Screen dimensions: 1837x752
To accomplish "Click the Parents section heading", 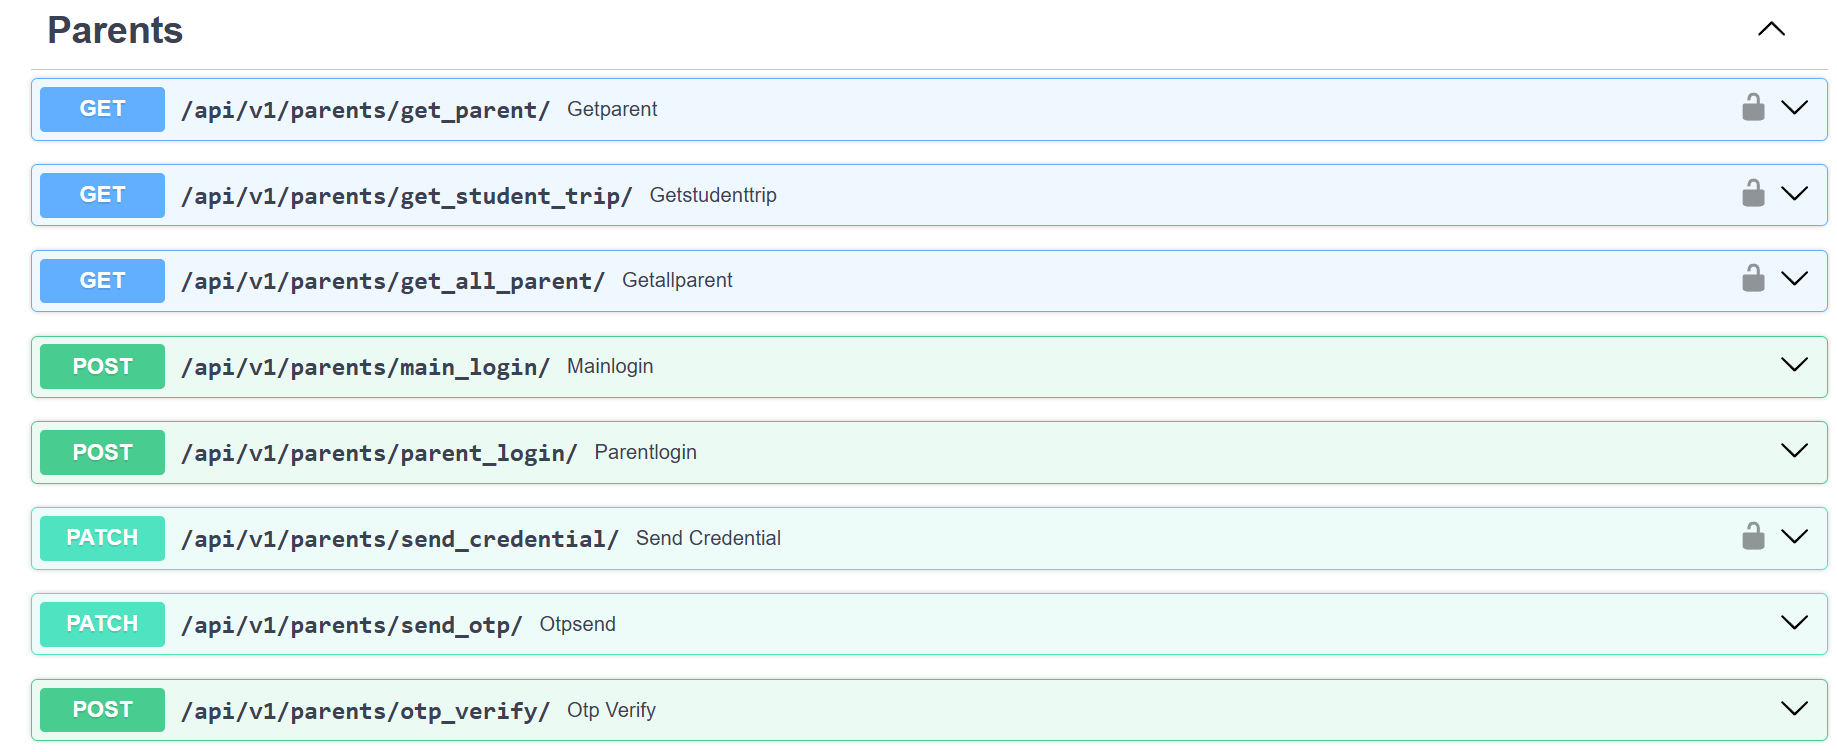I will tap(115, 31).
